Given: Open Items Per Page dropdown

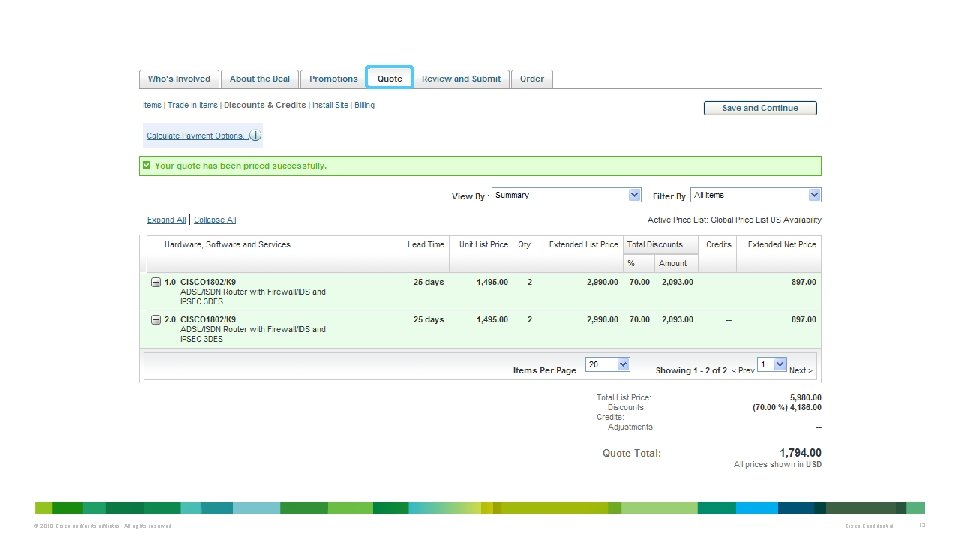Looking at the screenshot, I should pyautogui.click(x=607, y=364).
